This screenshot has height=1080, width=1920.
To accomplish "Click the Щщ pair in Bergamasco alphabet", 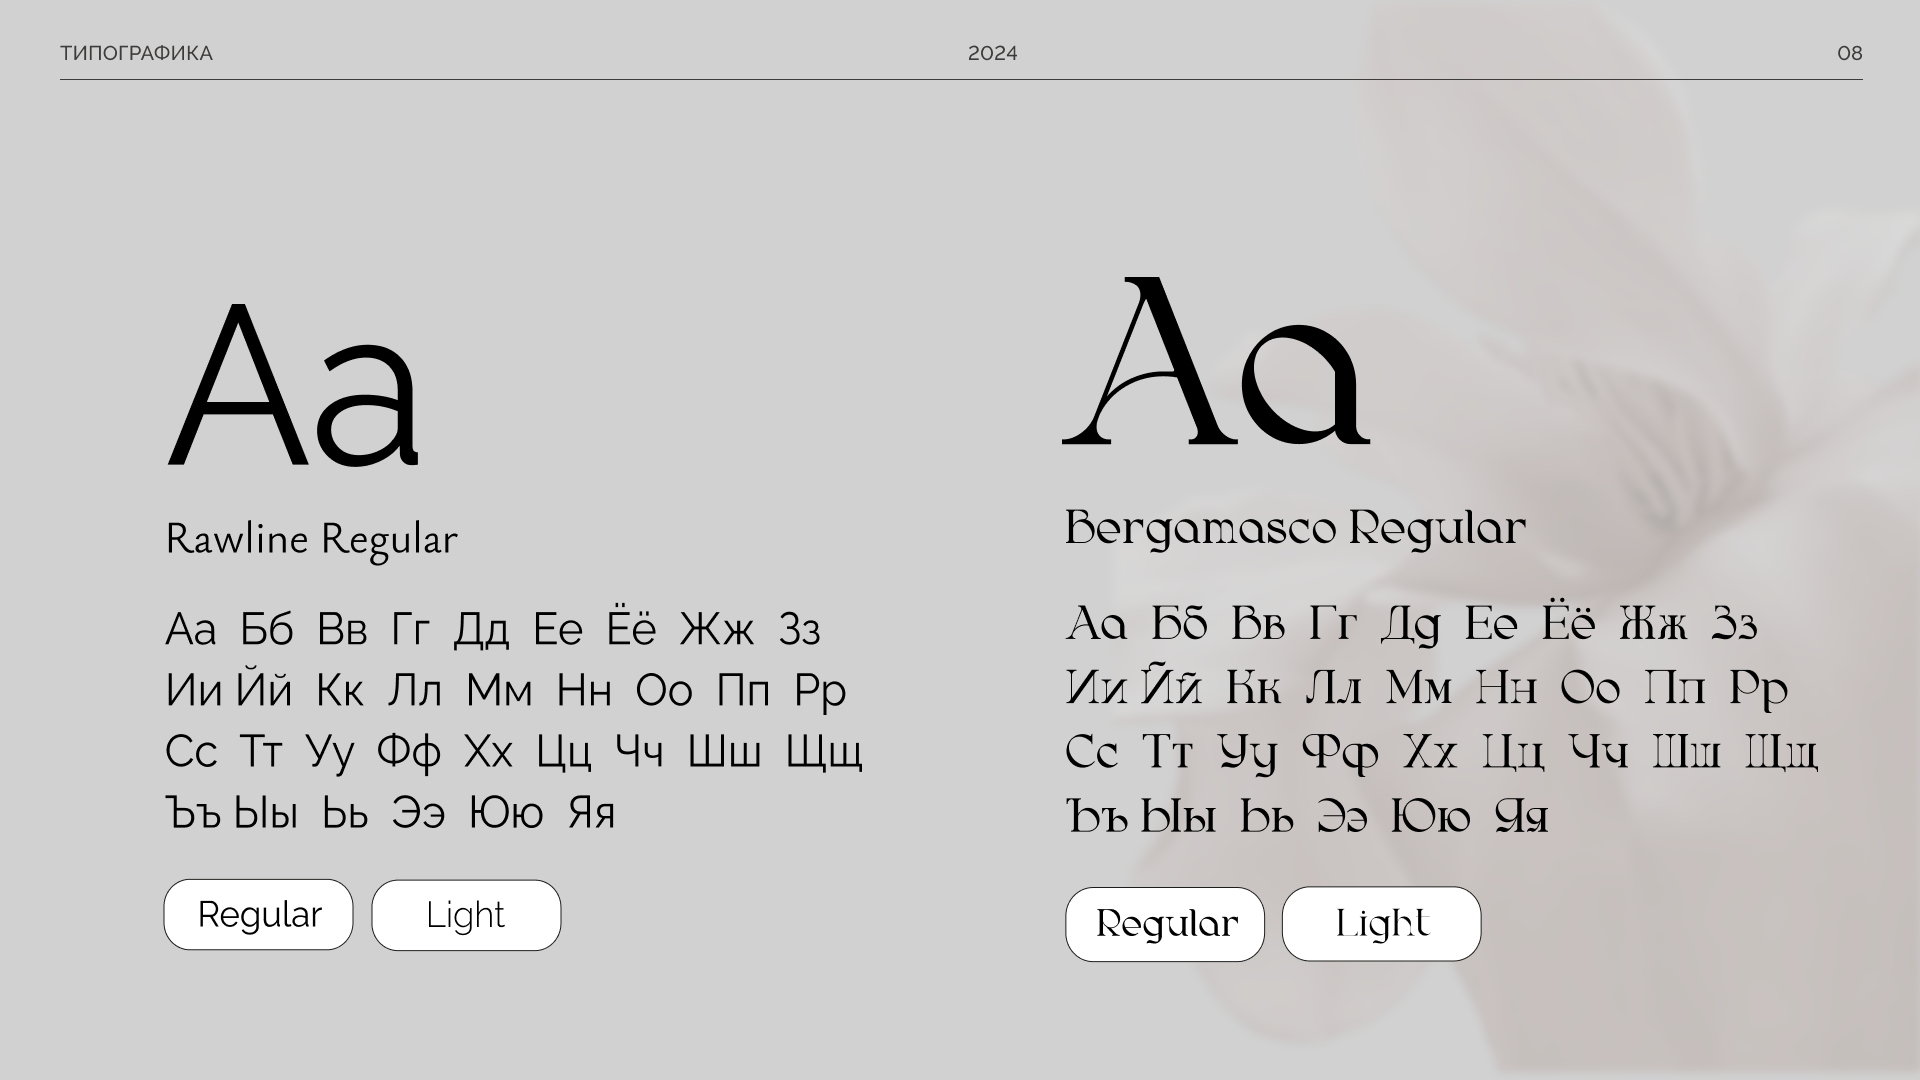I will click(1781, 753).
